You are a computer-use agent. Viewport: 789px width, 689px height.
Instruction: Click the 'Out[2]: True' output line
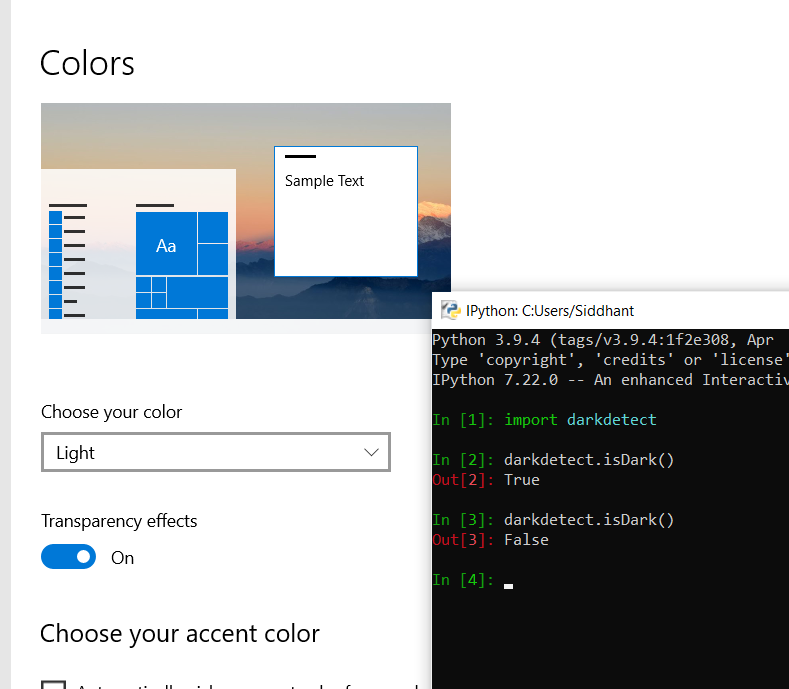pyautogui.click(x=486, y=480)
